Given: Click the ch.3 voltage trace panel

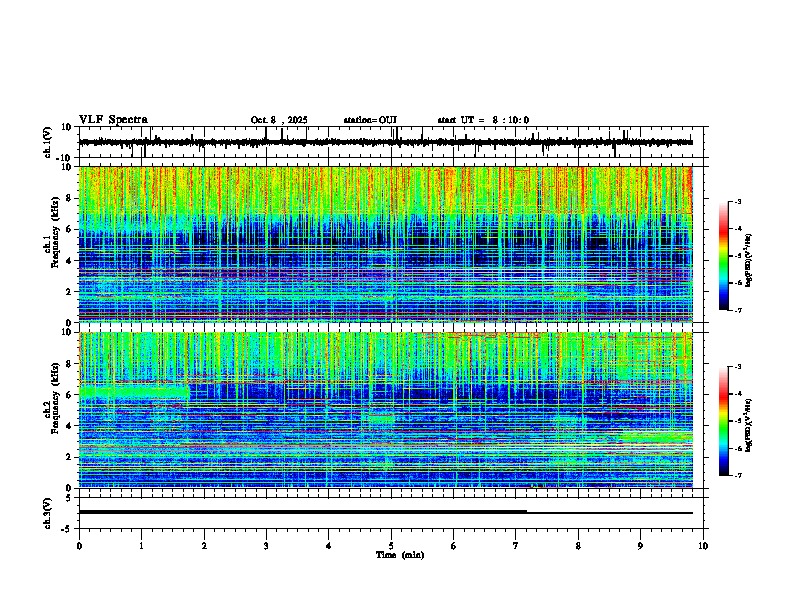Looking at the screenshot, I should (391, 513).
